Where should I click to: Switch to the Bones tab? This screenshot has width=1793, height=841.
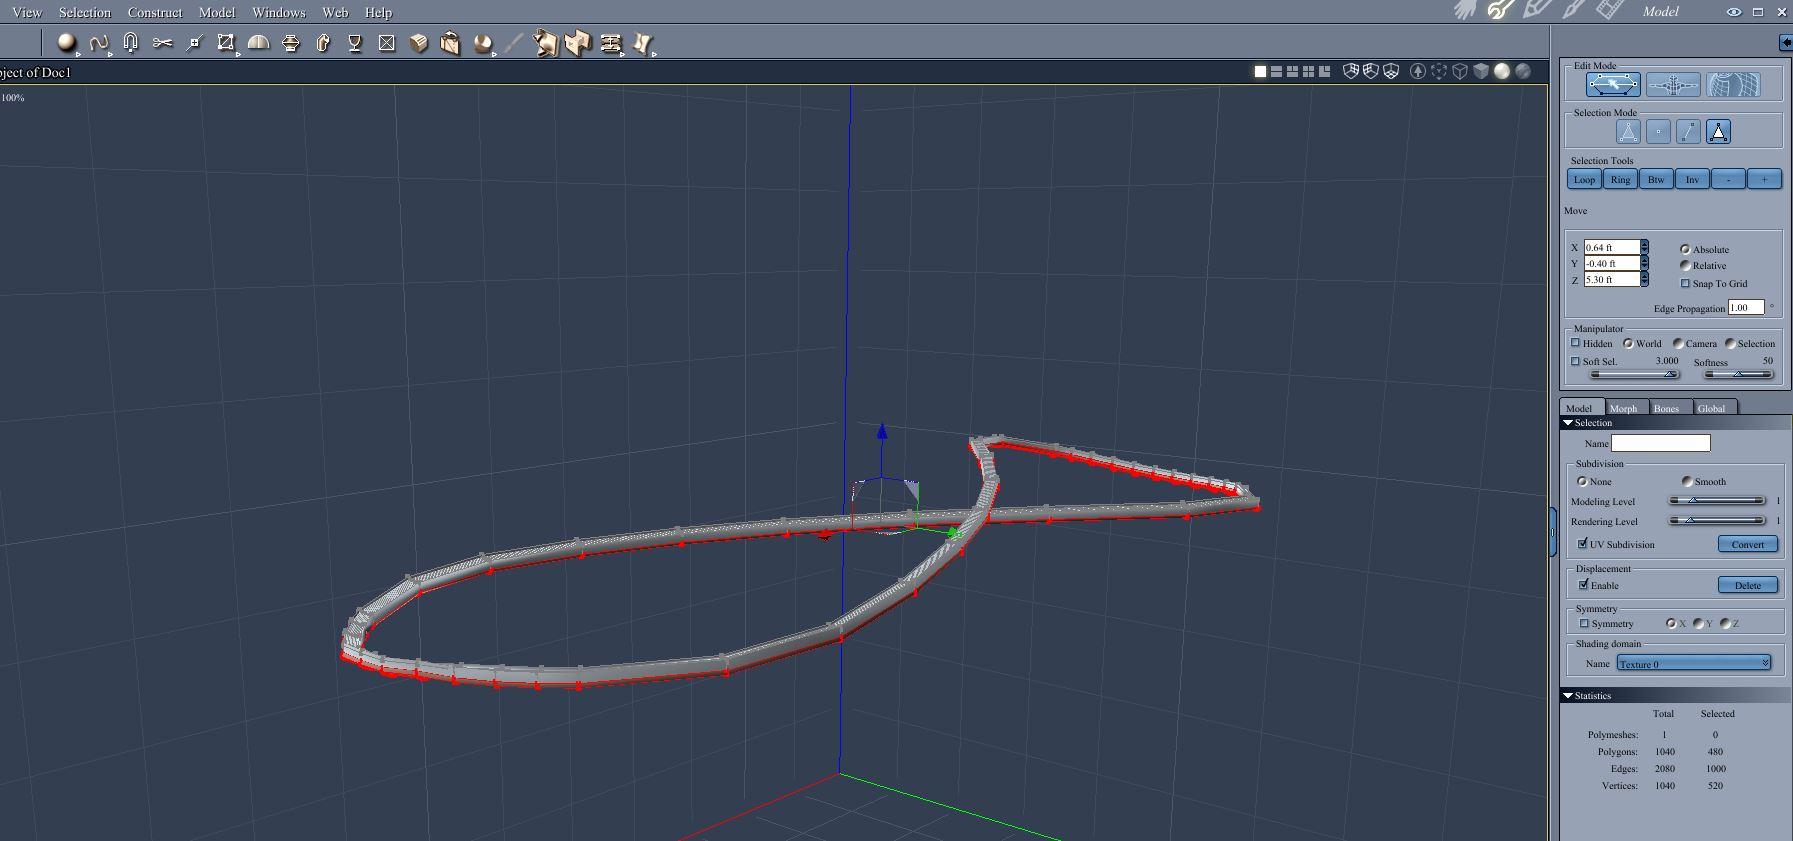click(1666, 407)
